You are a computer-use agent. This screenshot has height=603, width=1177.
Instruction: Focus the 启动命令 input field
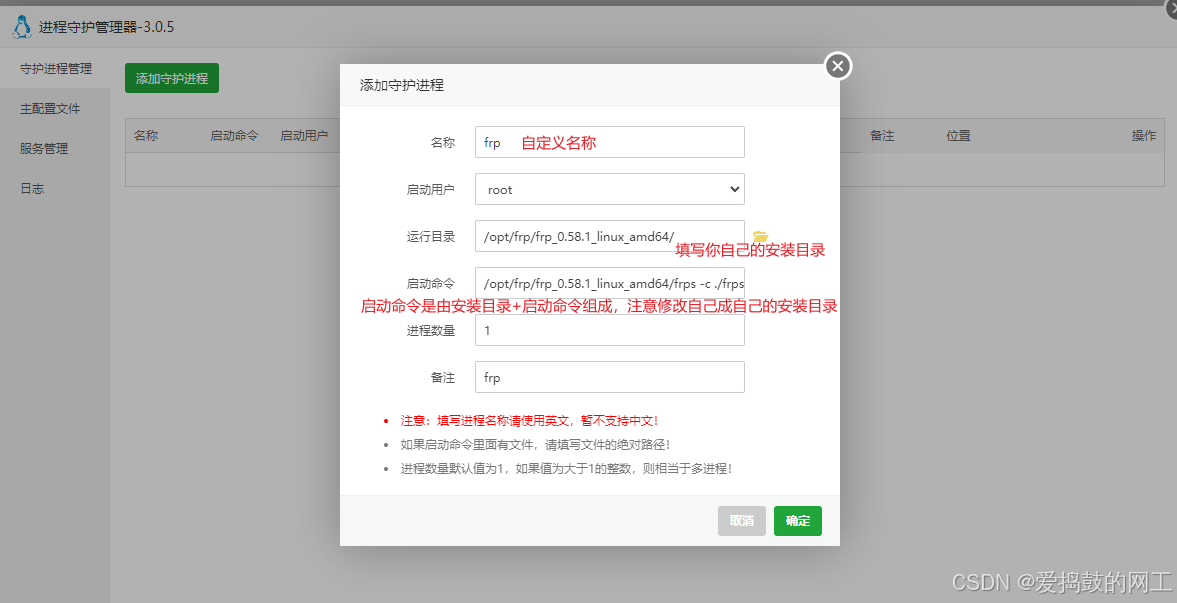(610, 283)
